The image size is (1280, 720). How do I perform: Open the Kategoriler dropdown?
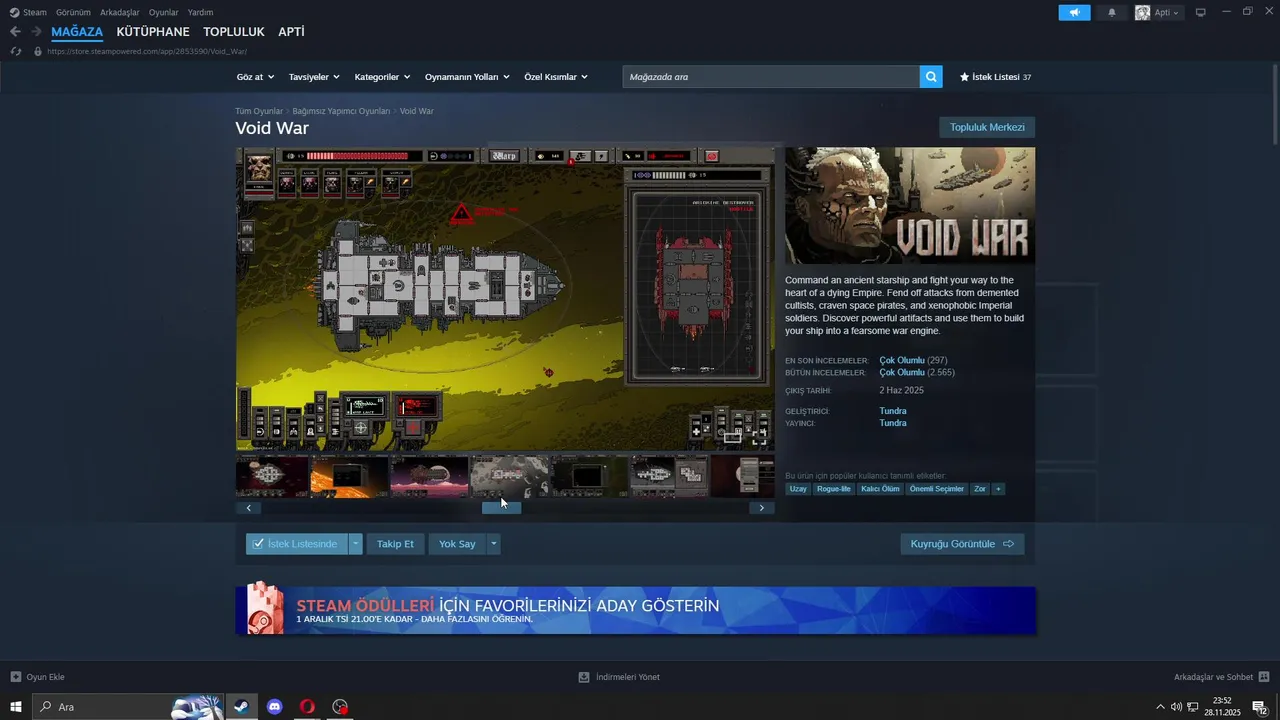pos(383,77)
